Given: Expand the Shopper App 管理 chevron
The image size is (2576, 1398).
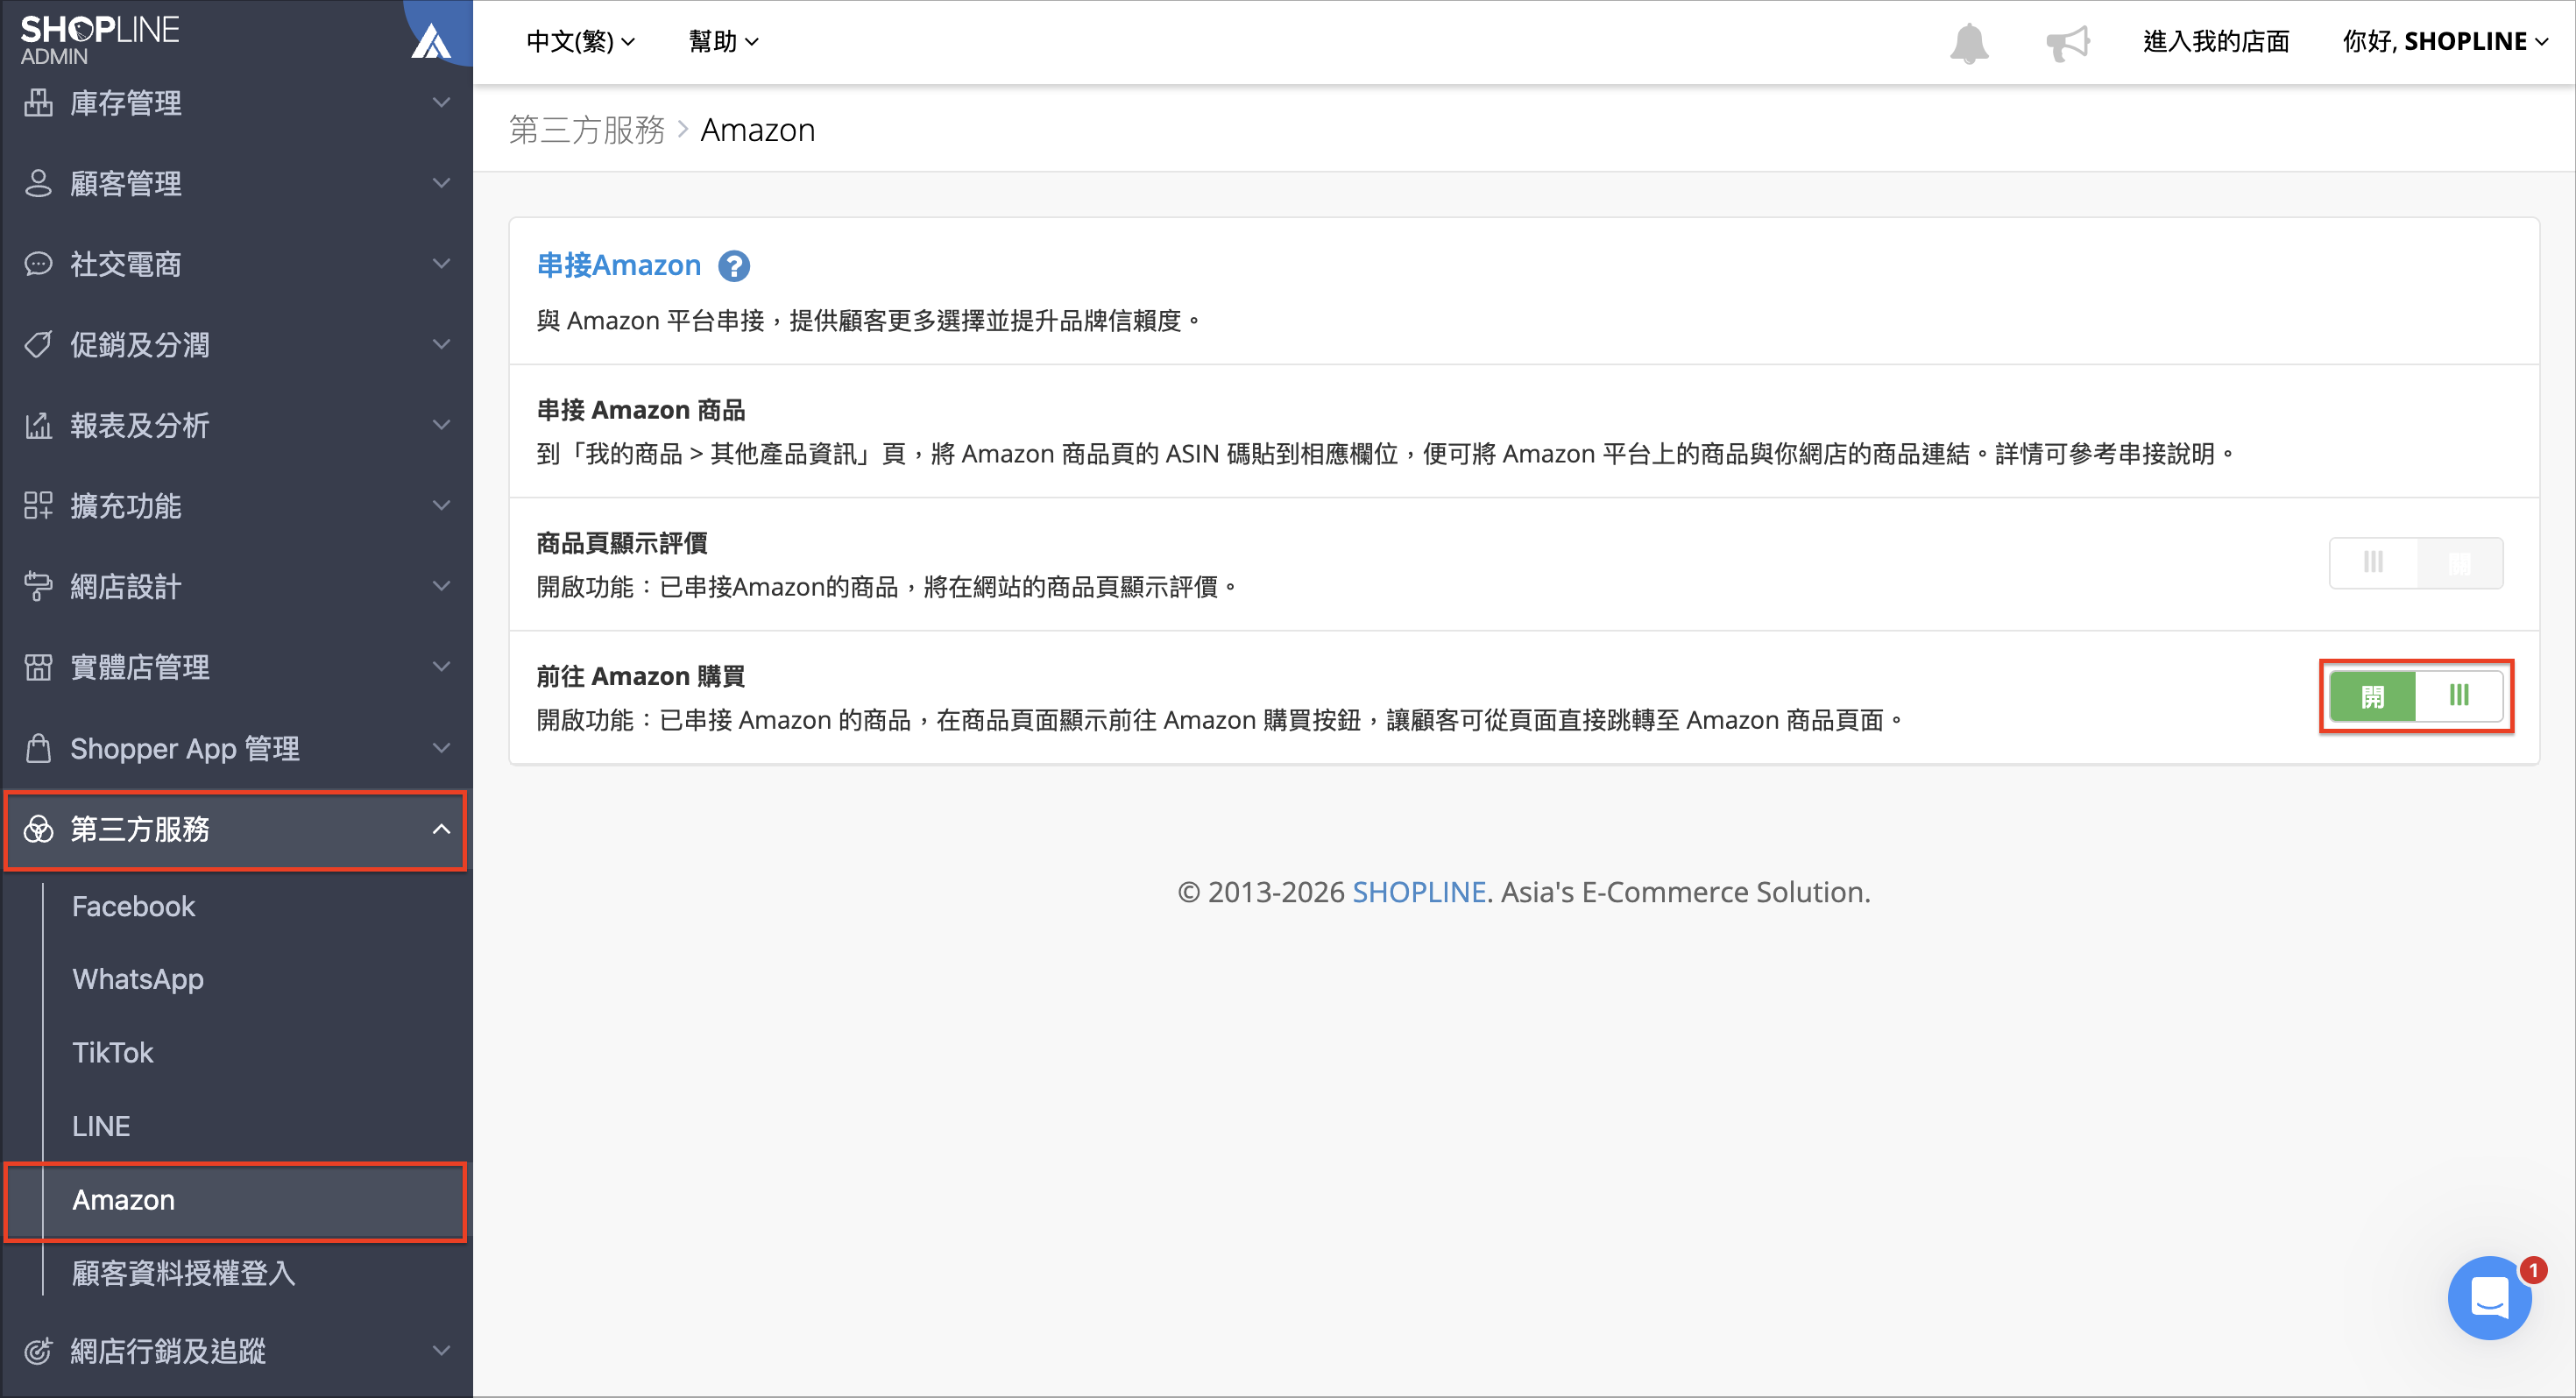Looking at the screenshot, I should [441, 748].
